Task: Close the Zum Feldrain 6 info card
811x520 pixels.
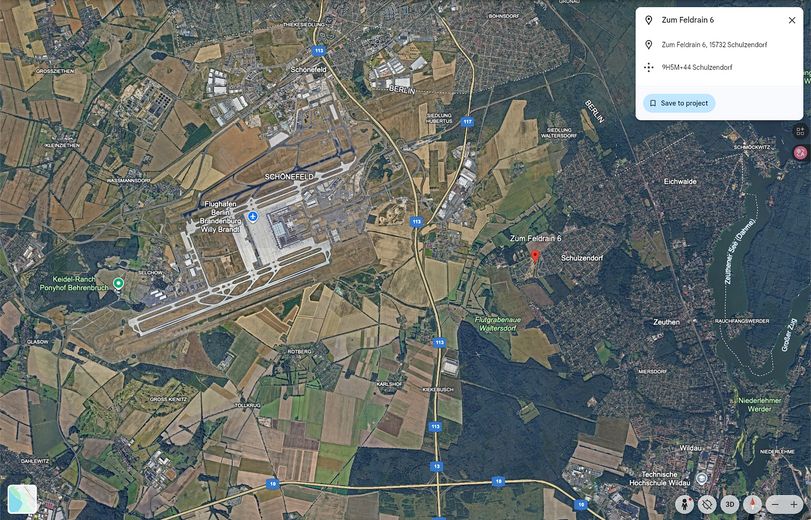Action: (792, 20)
